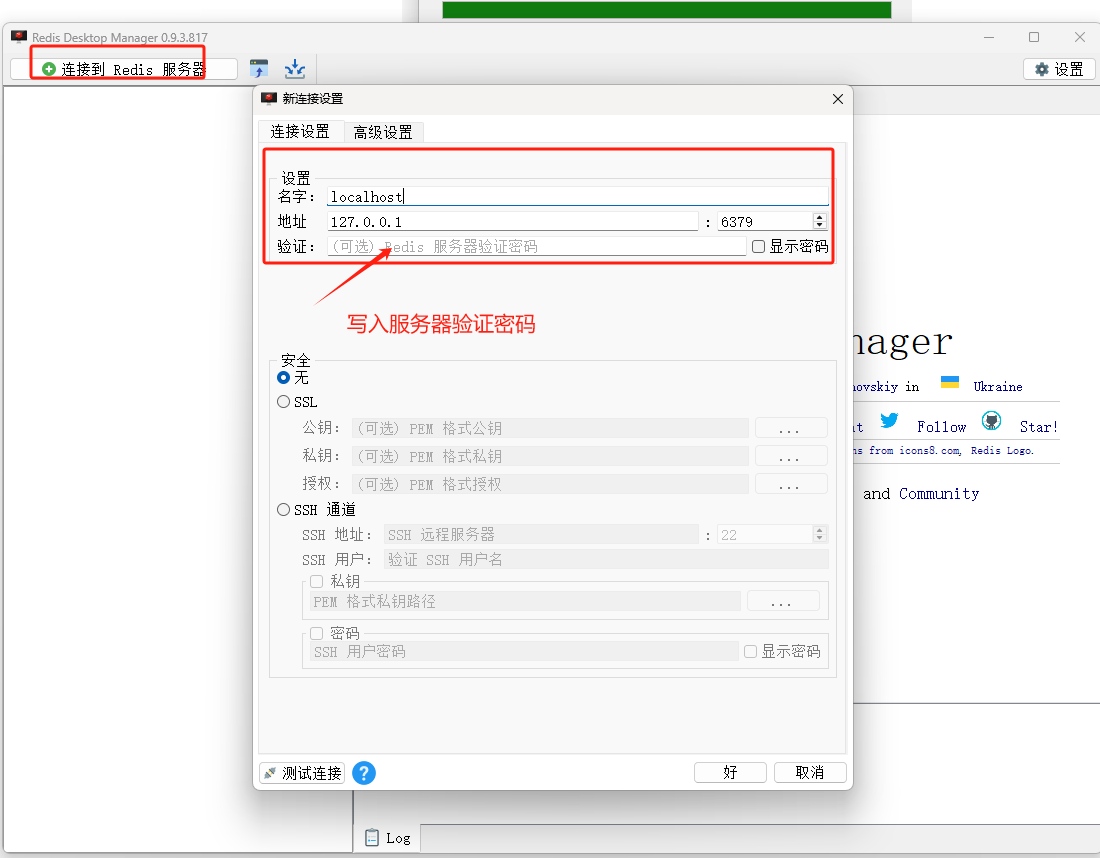
Task: Toggle SSH 显示密码 checkbox
Action: (x=750, y=651)
